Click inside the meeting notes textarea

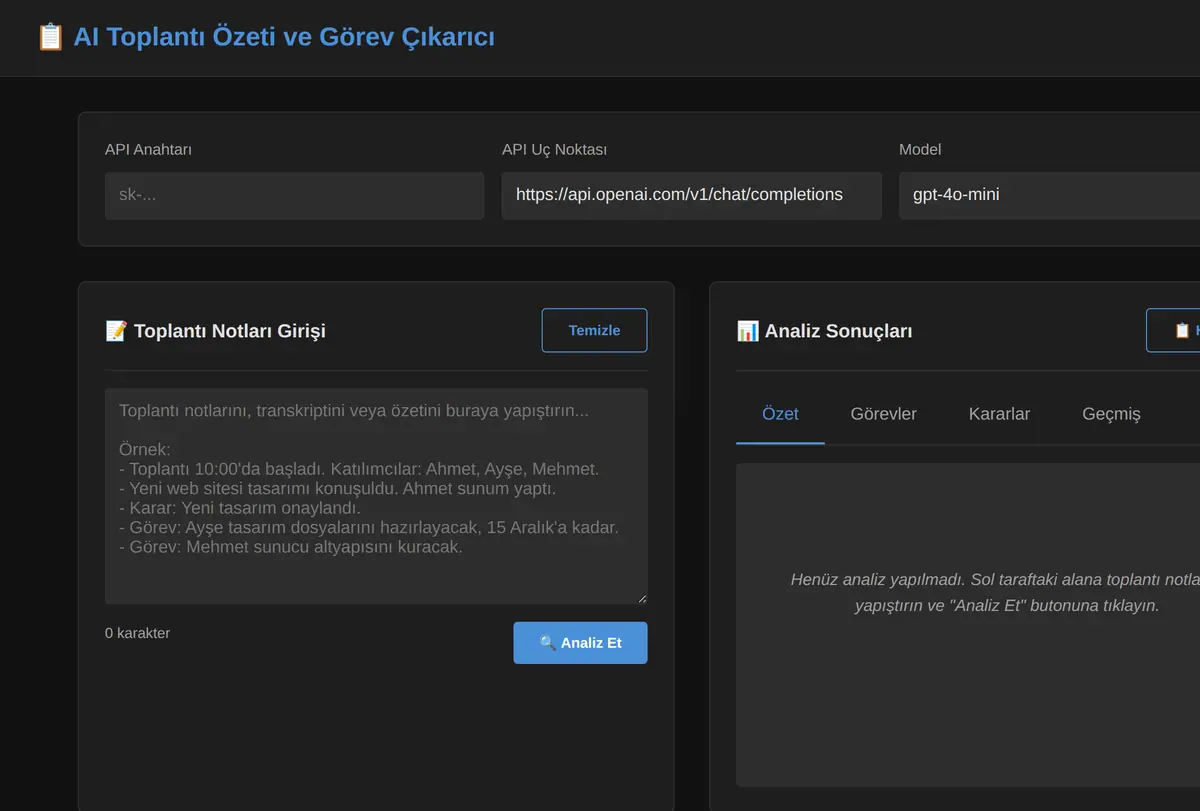click(x=376, y=496)
